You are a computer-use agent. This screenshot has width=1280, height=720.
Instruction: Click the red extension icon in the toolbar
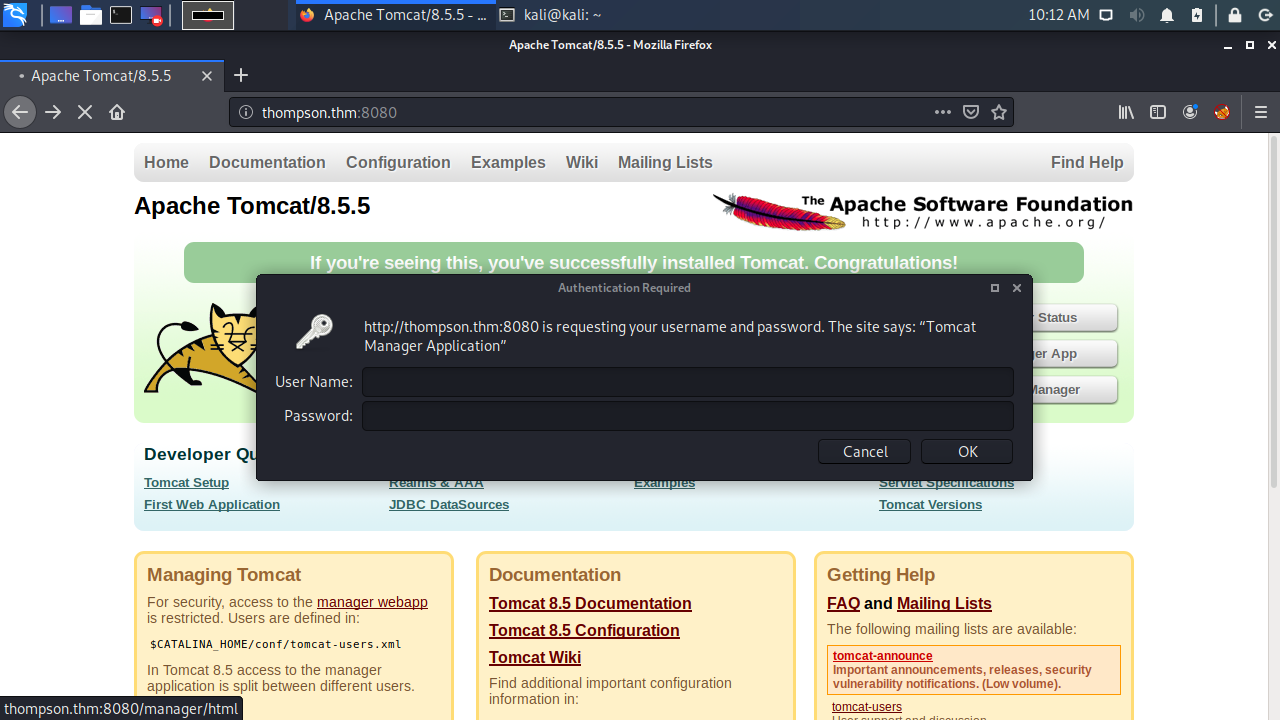click(x=1222, y=112)
